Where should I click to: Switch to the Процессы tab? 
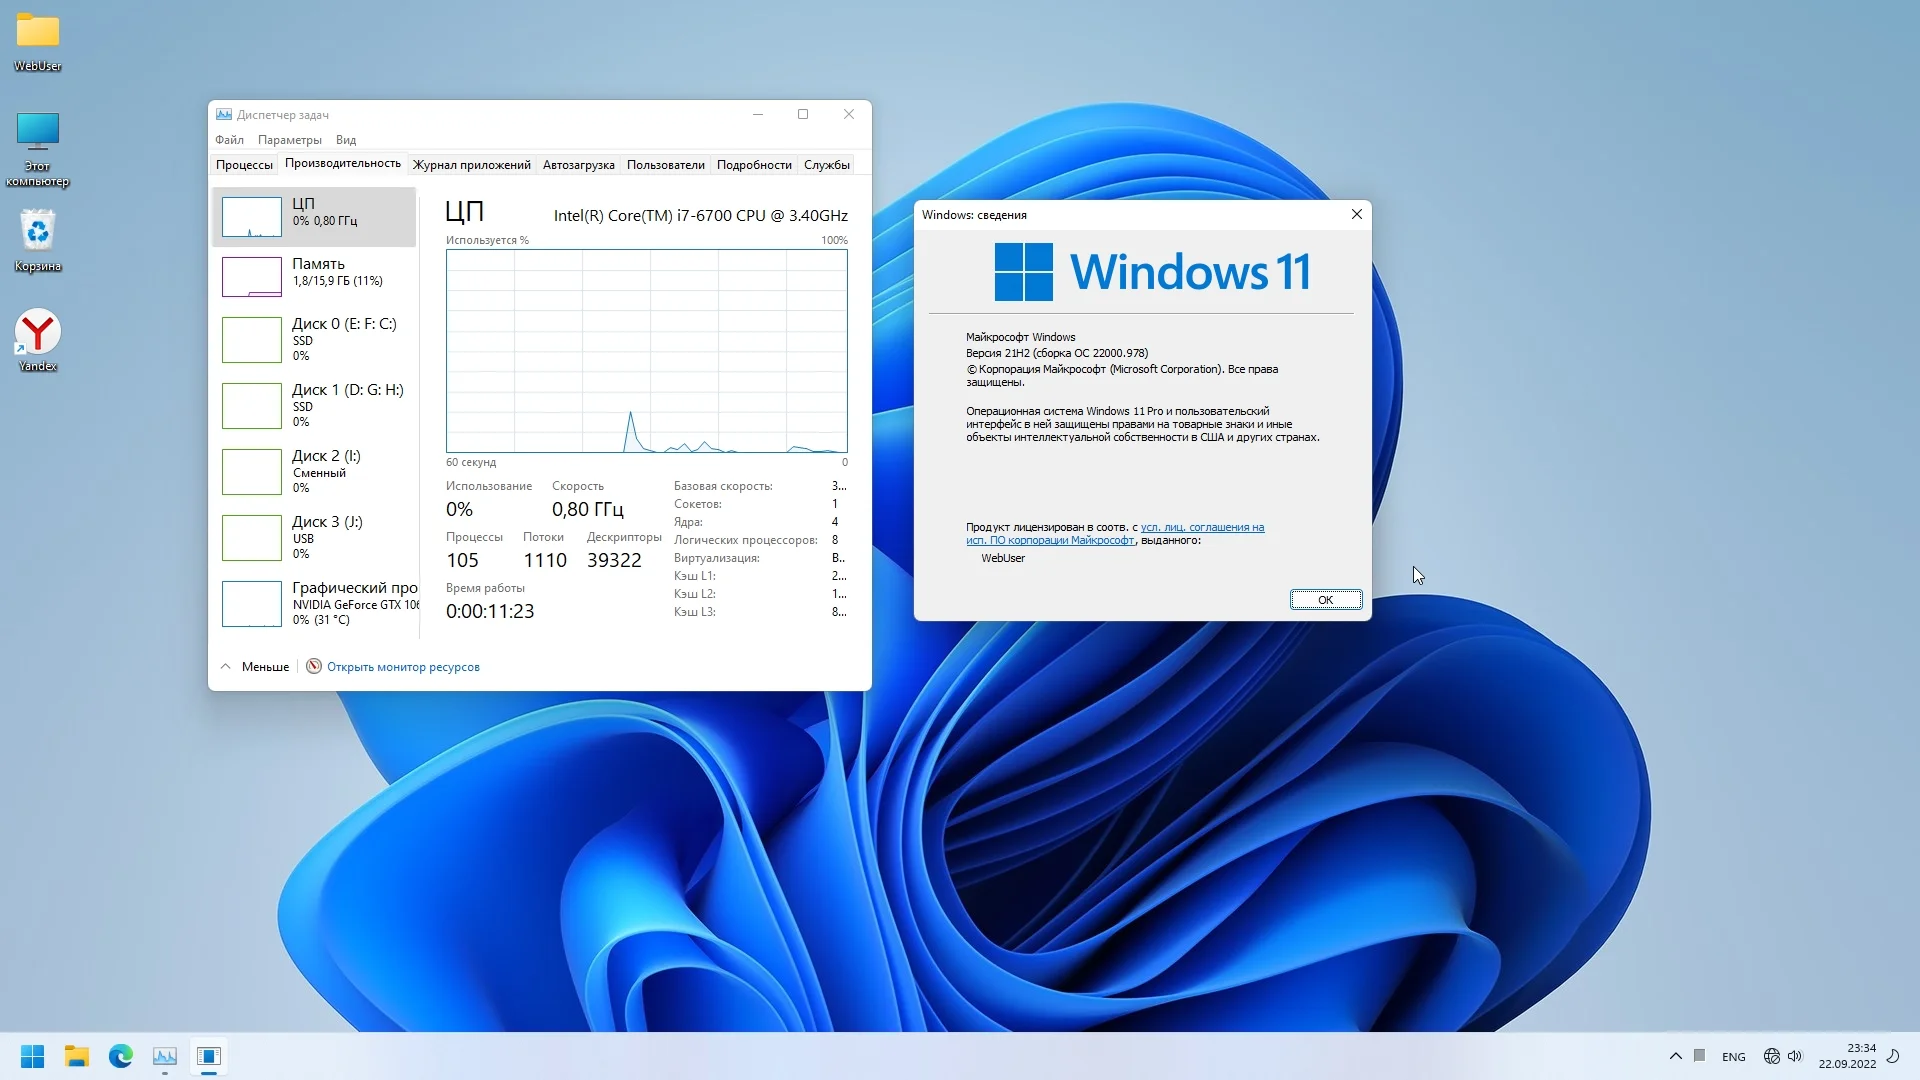[x=244, y=165]
